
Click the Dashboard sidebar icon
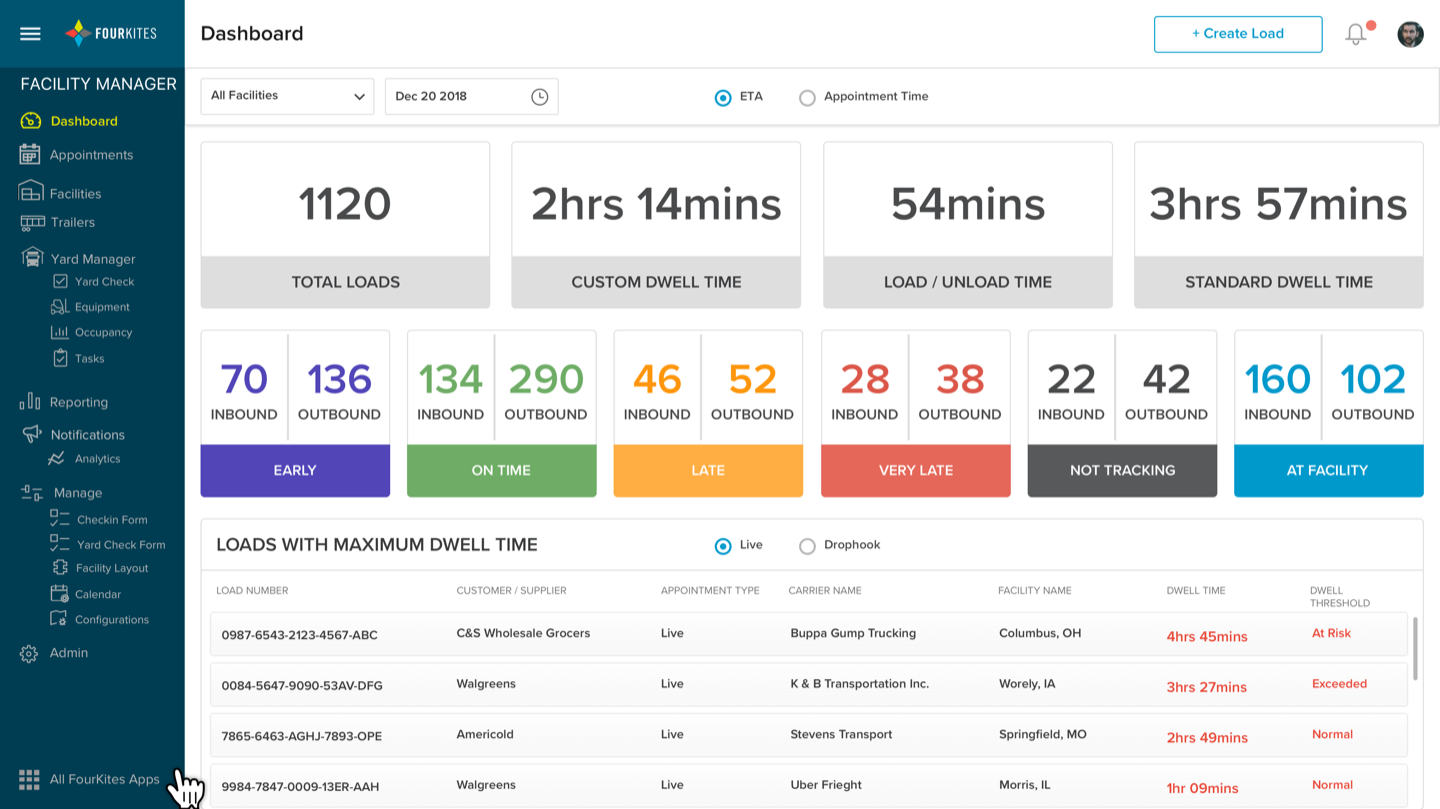tap(30, 121)
